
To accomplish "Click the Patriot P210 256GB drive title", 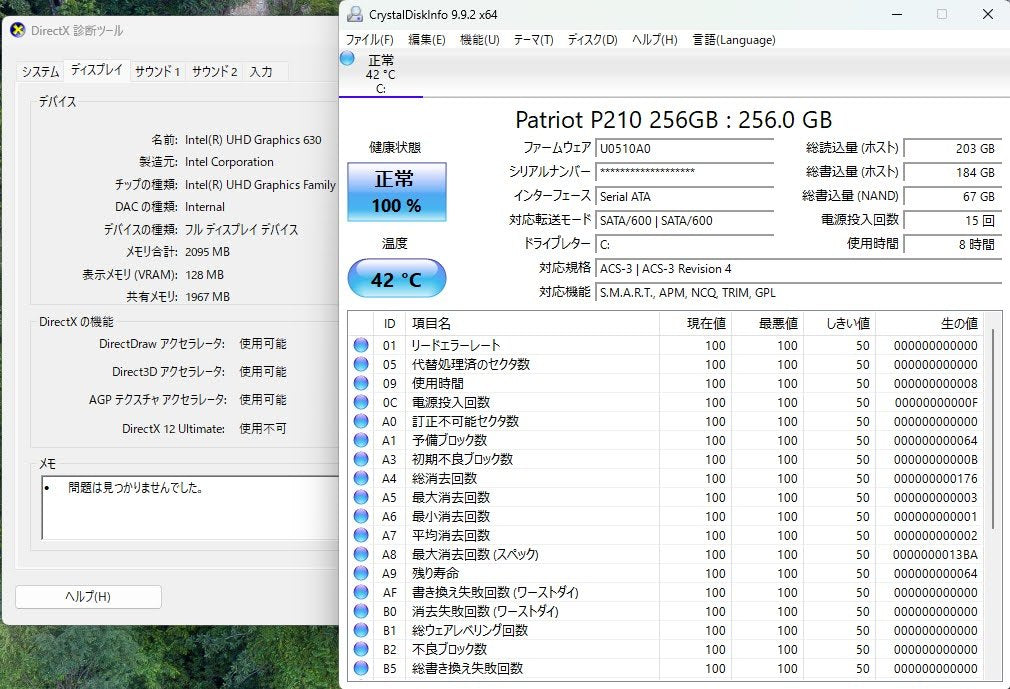I will (x=674, y=120).
